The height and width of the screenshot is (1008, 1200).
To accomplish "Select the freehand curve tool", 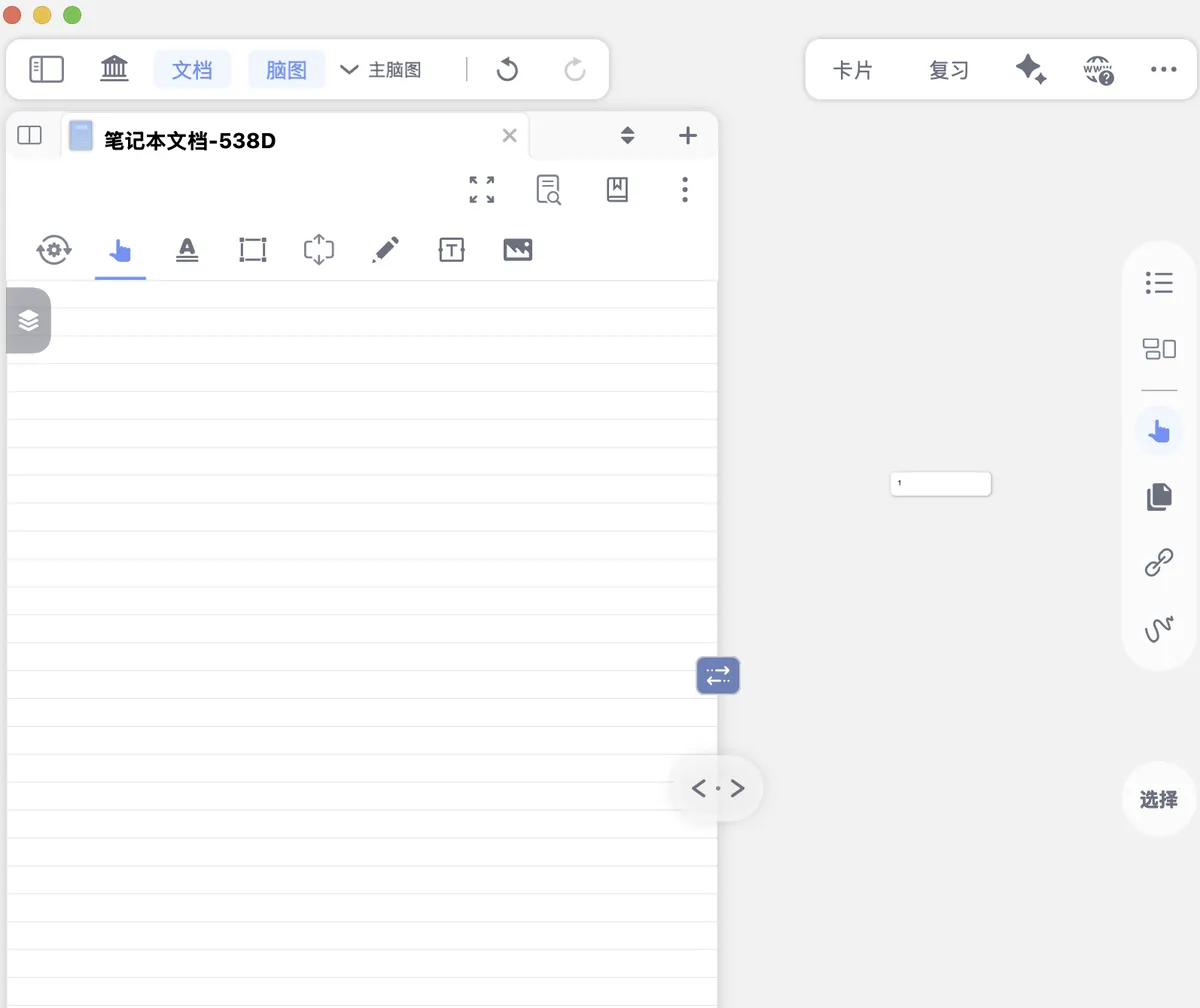I will tap(1159, 629).
